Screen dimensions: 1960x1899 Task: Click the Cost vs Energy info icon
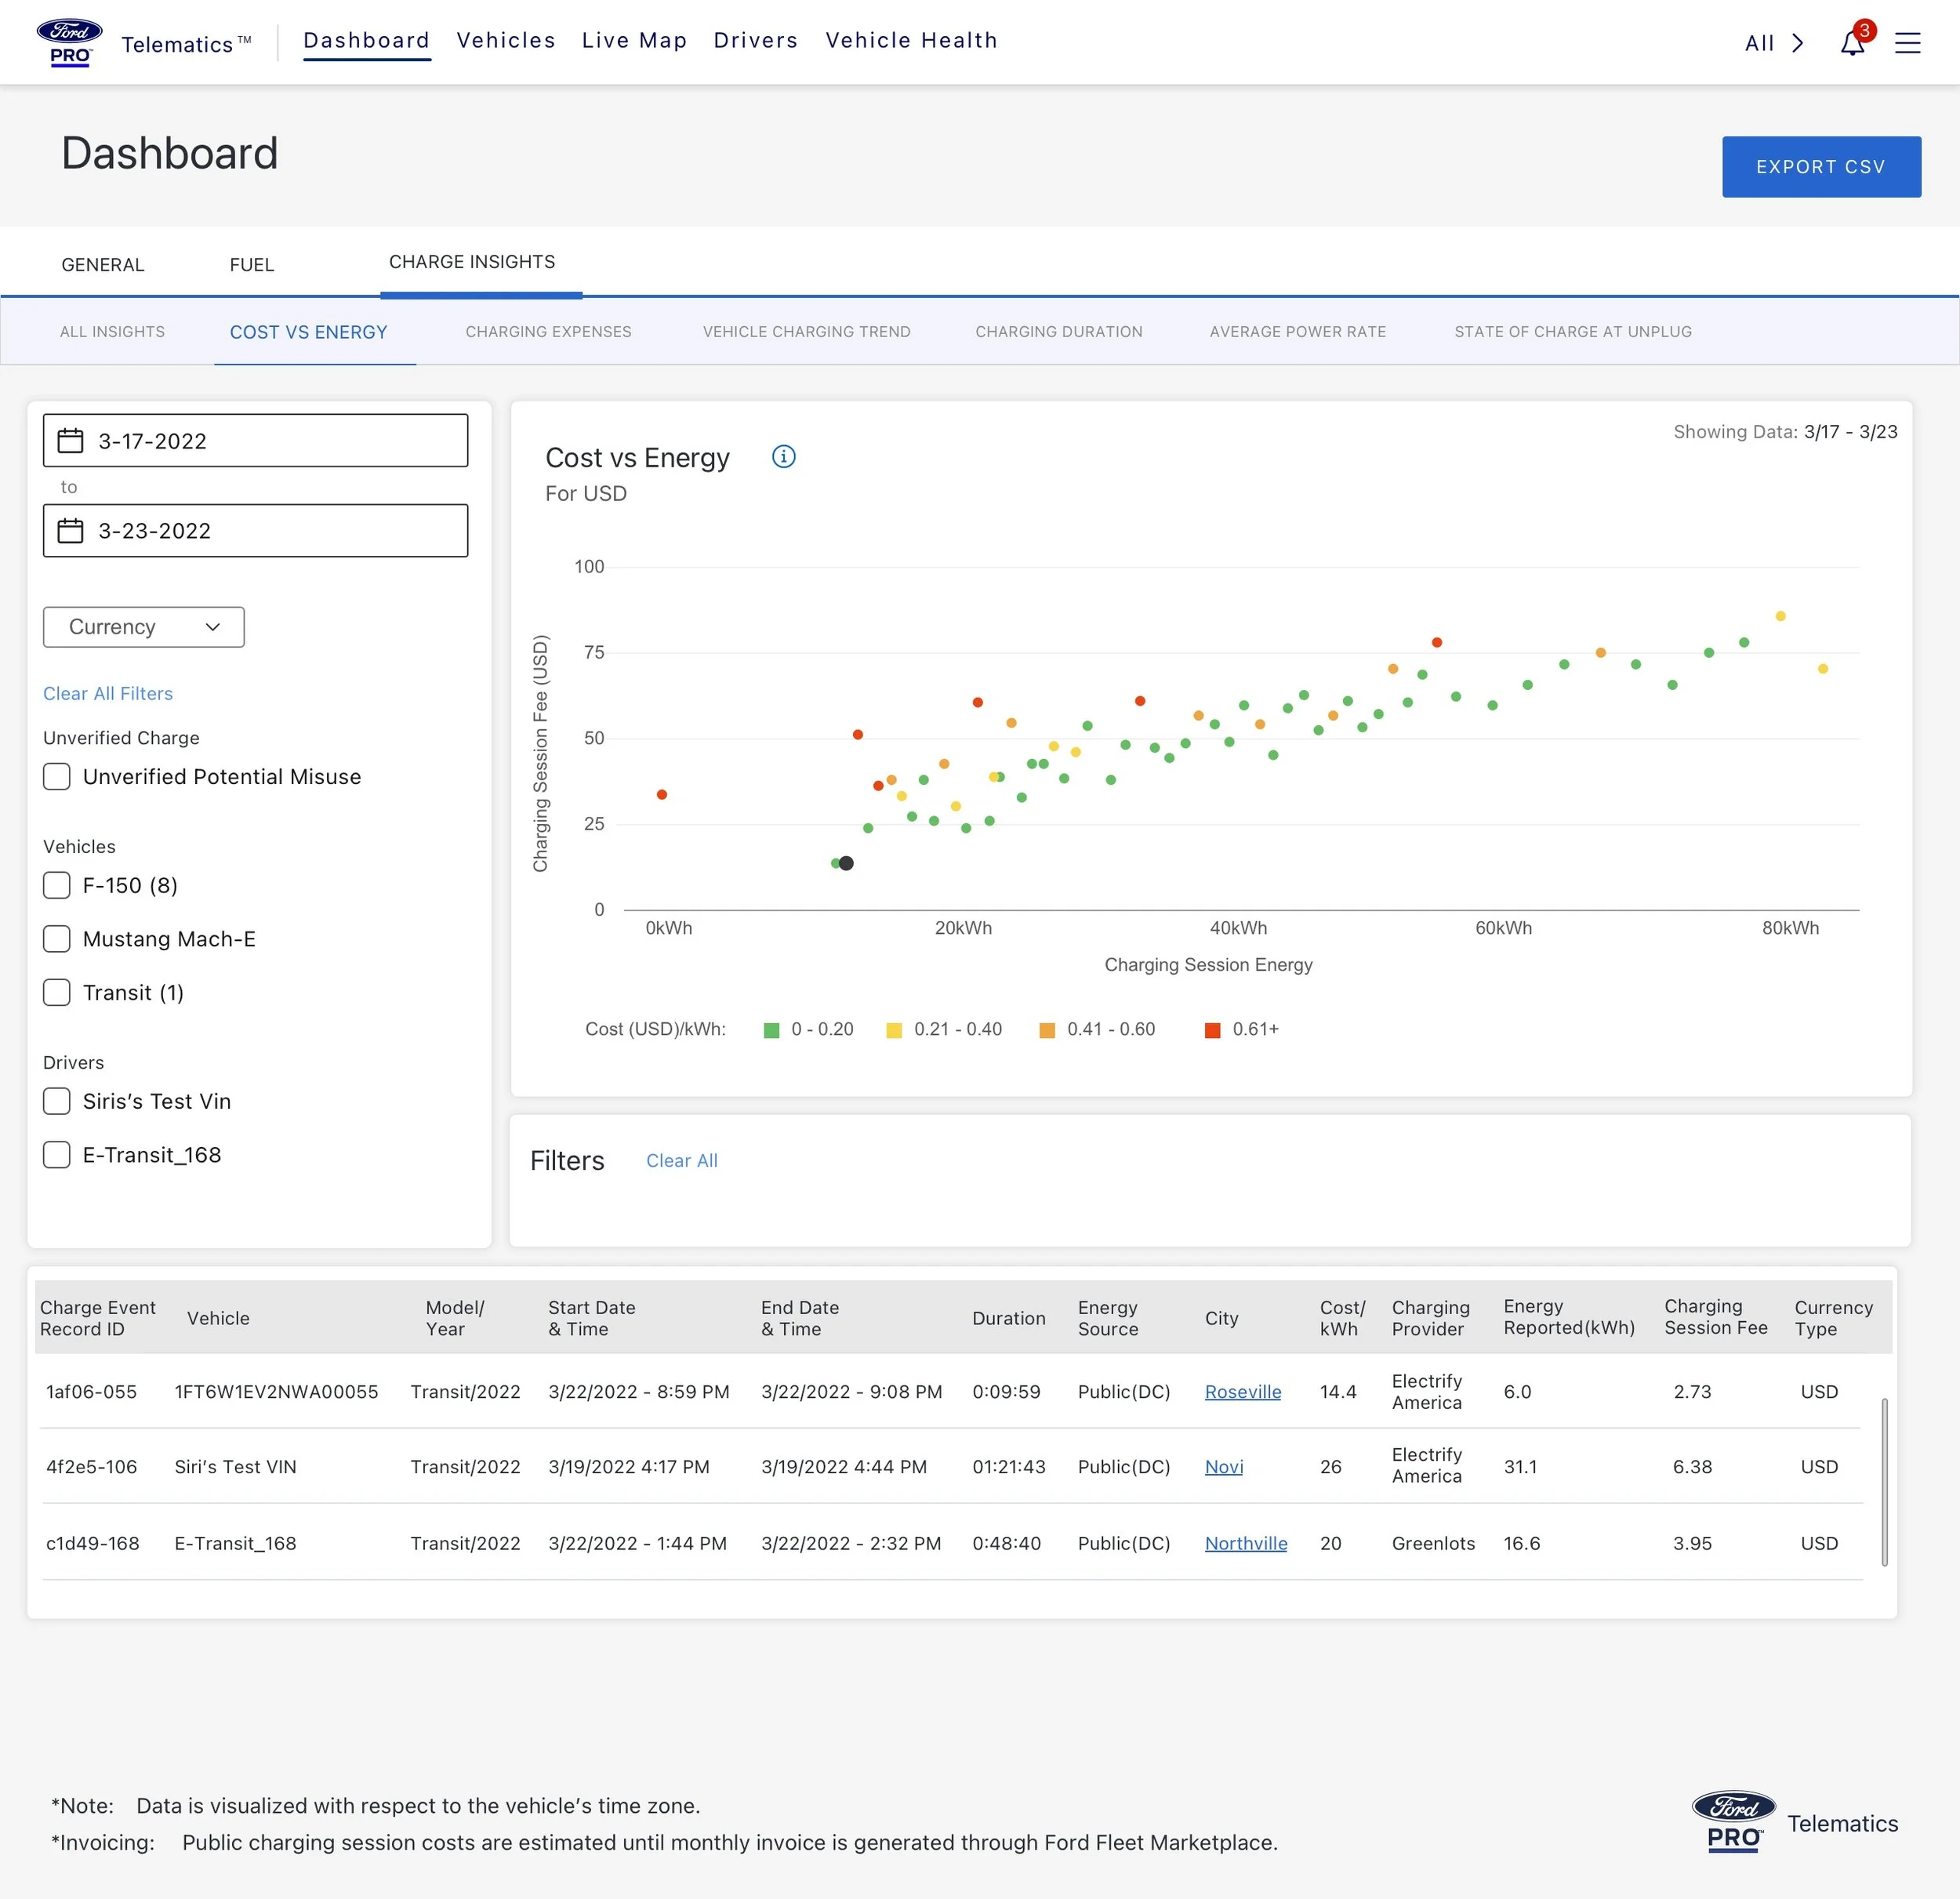(x=783, y=457)
